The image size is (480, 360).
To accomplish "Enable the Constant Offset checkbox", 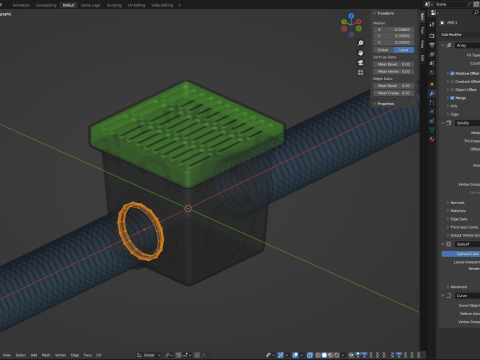I will (452, 82).
